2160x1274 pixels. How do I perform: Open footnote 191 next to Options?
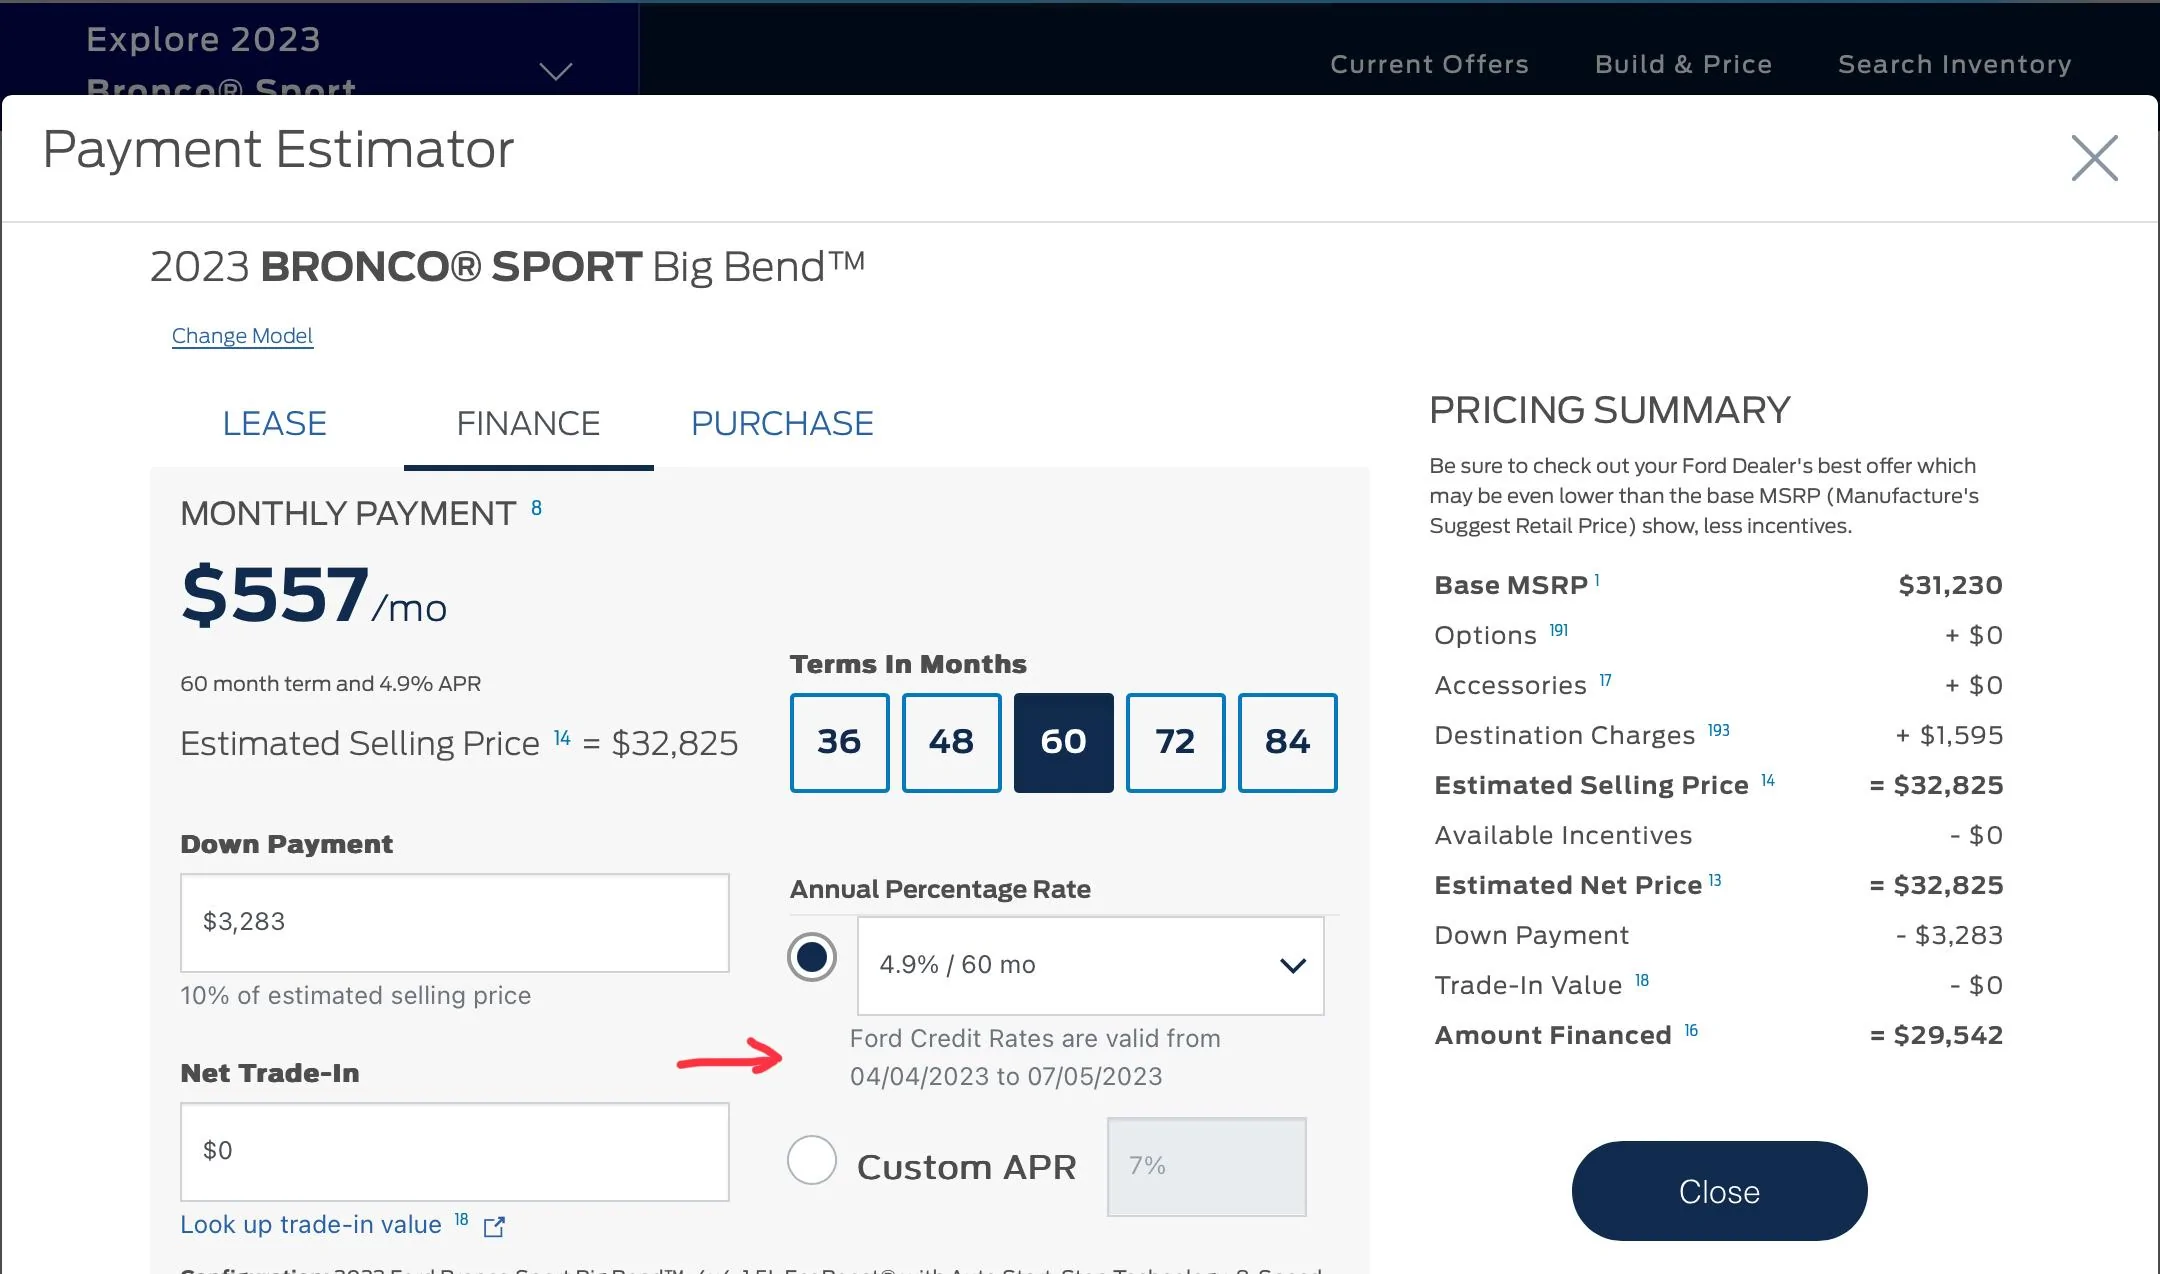1559,630
